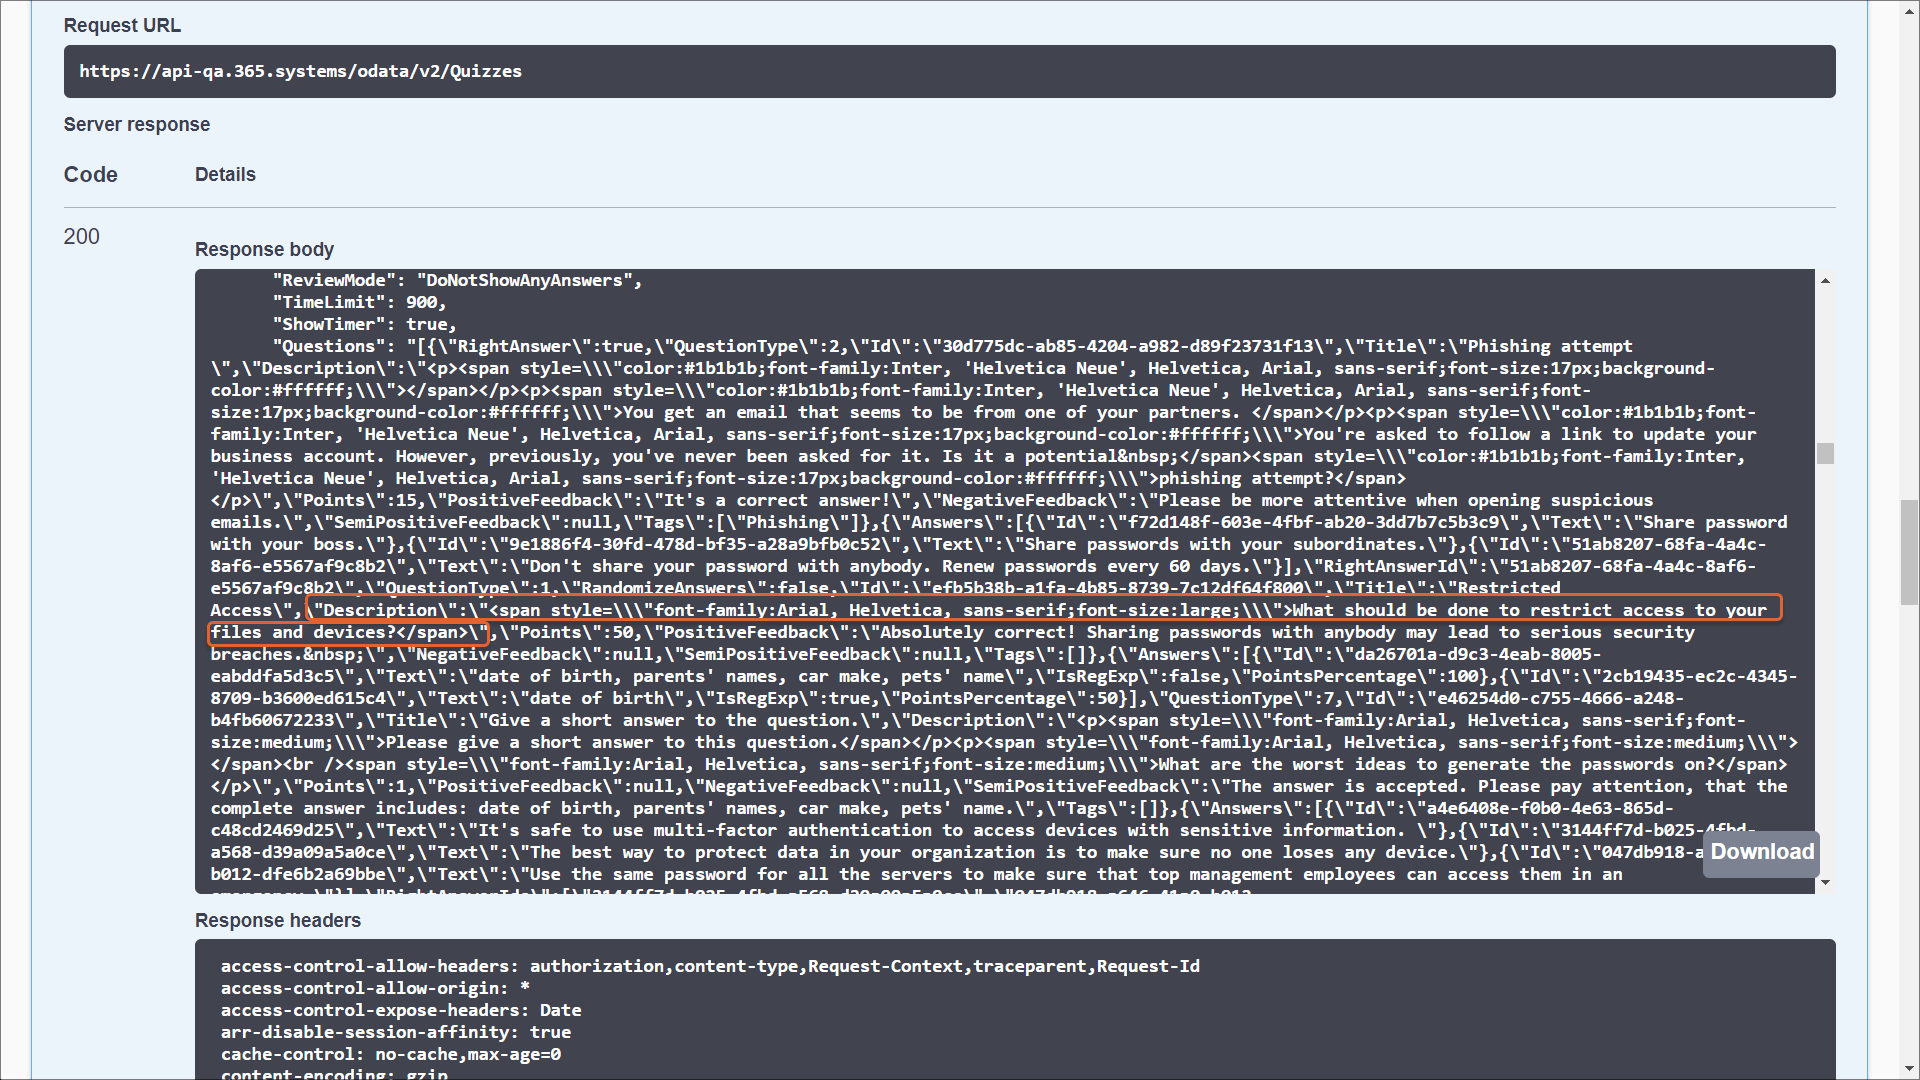Viewport: 1920px width, 1080px height.
Task: Click the Request URL text box
Action: [x=949, y=71]
